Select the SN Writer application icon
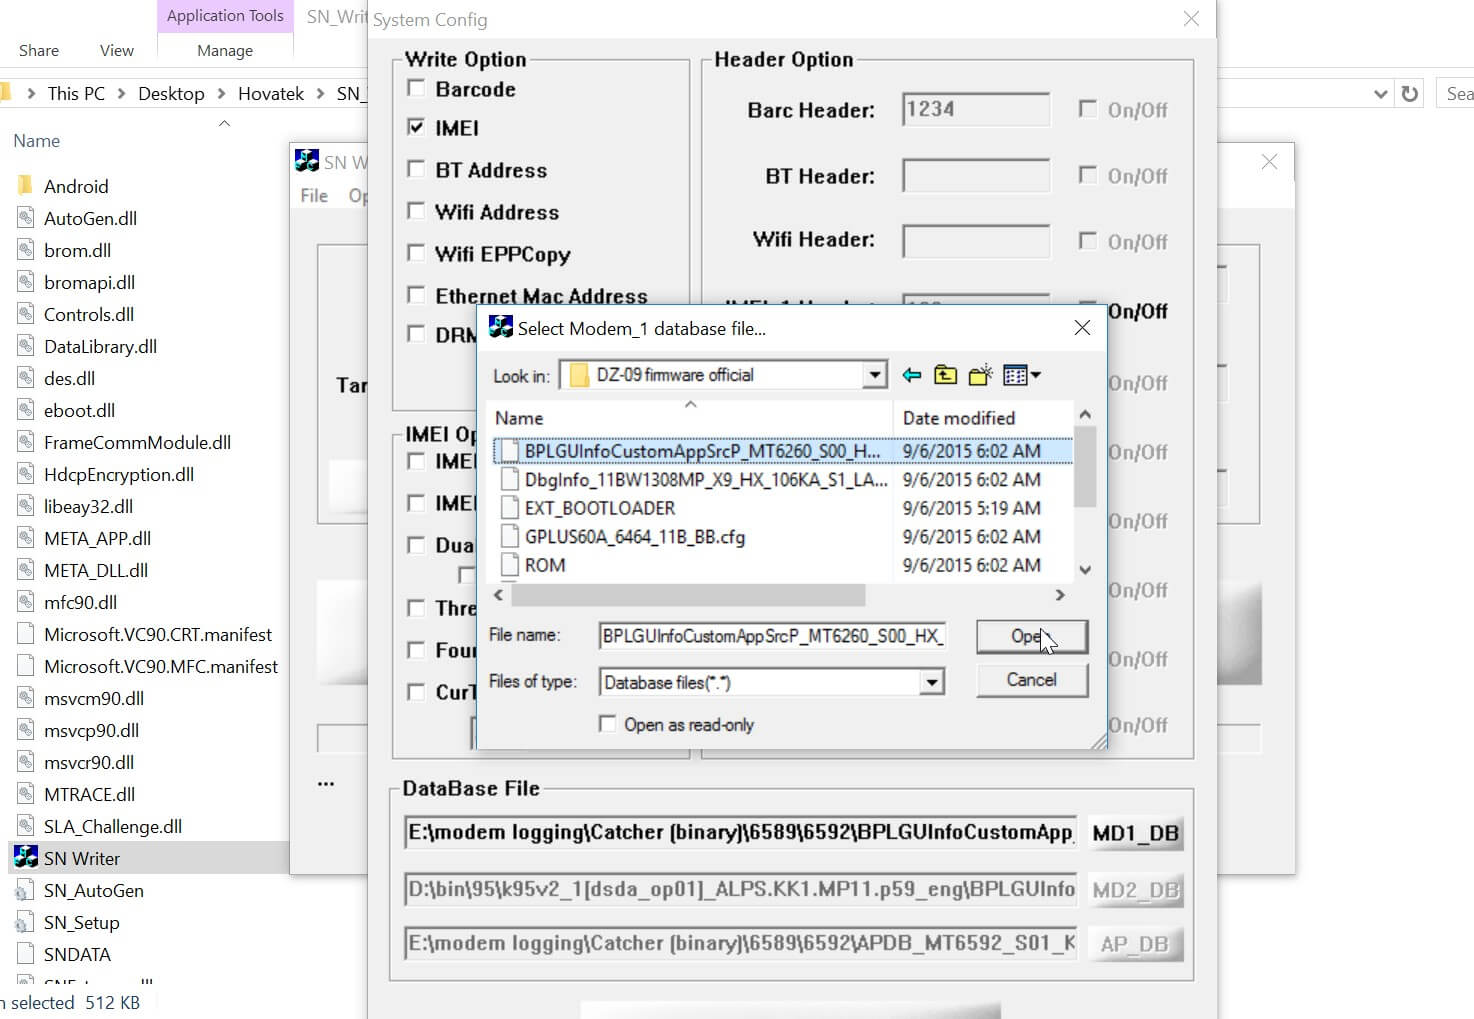The width and height of the screenshot is (1474, 1019). click(x=25, y=857)
